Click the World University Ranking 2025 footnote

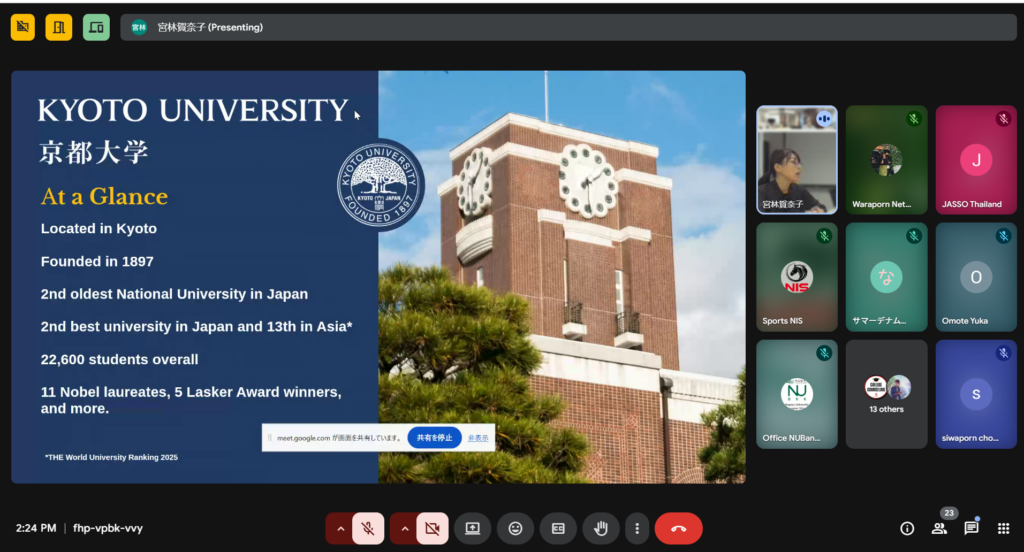click(x=111, y=457)
